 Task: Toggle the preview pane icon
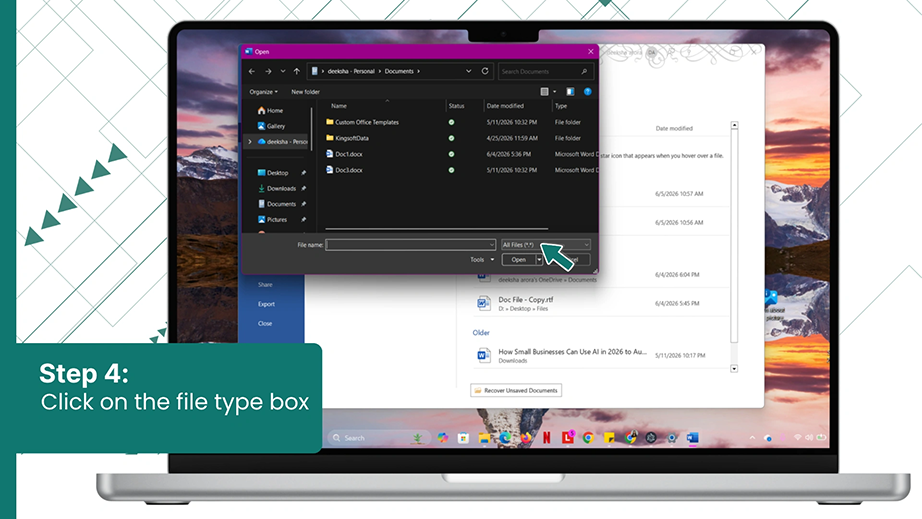pos(570,92)
